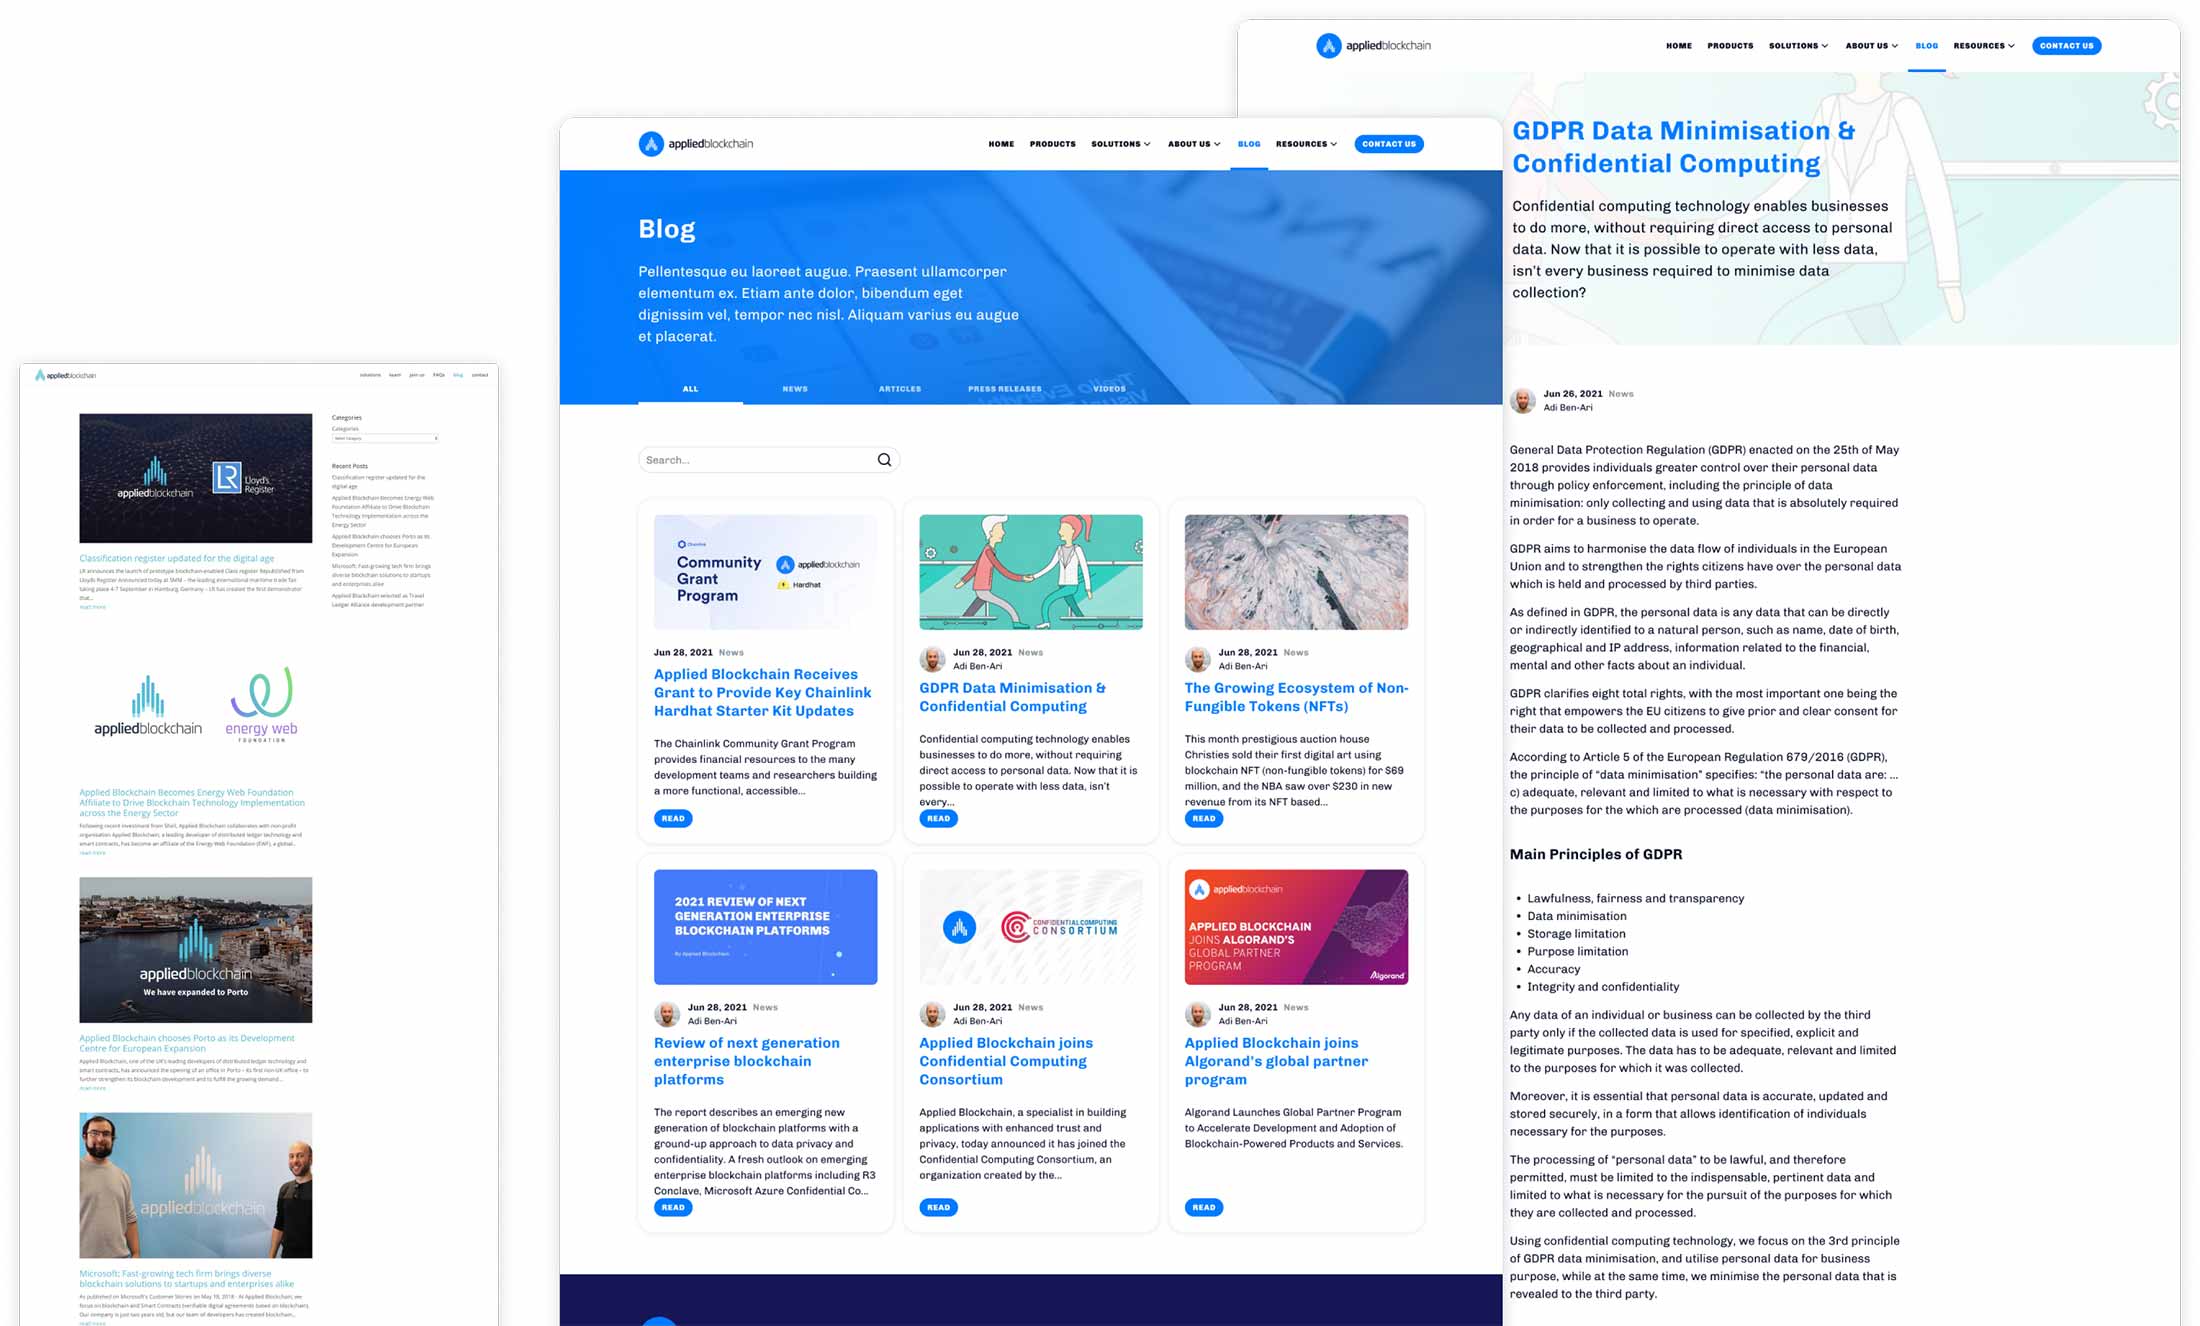Toggle NEWS filter tab on blog listing
The image size is (2200, 1326).
coord(795,388)
